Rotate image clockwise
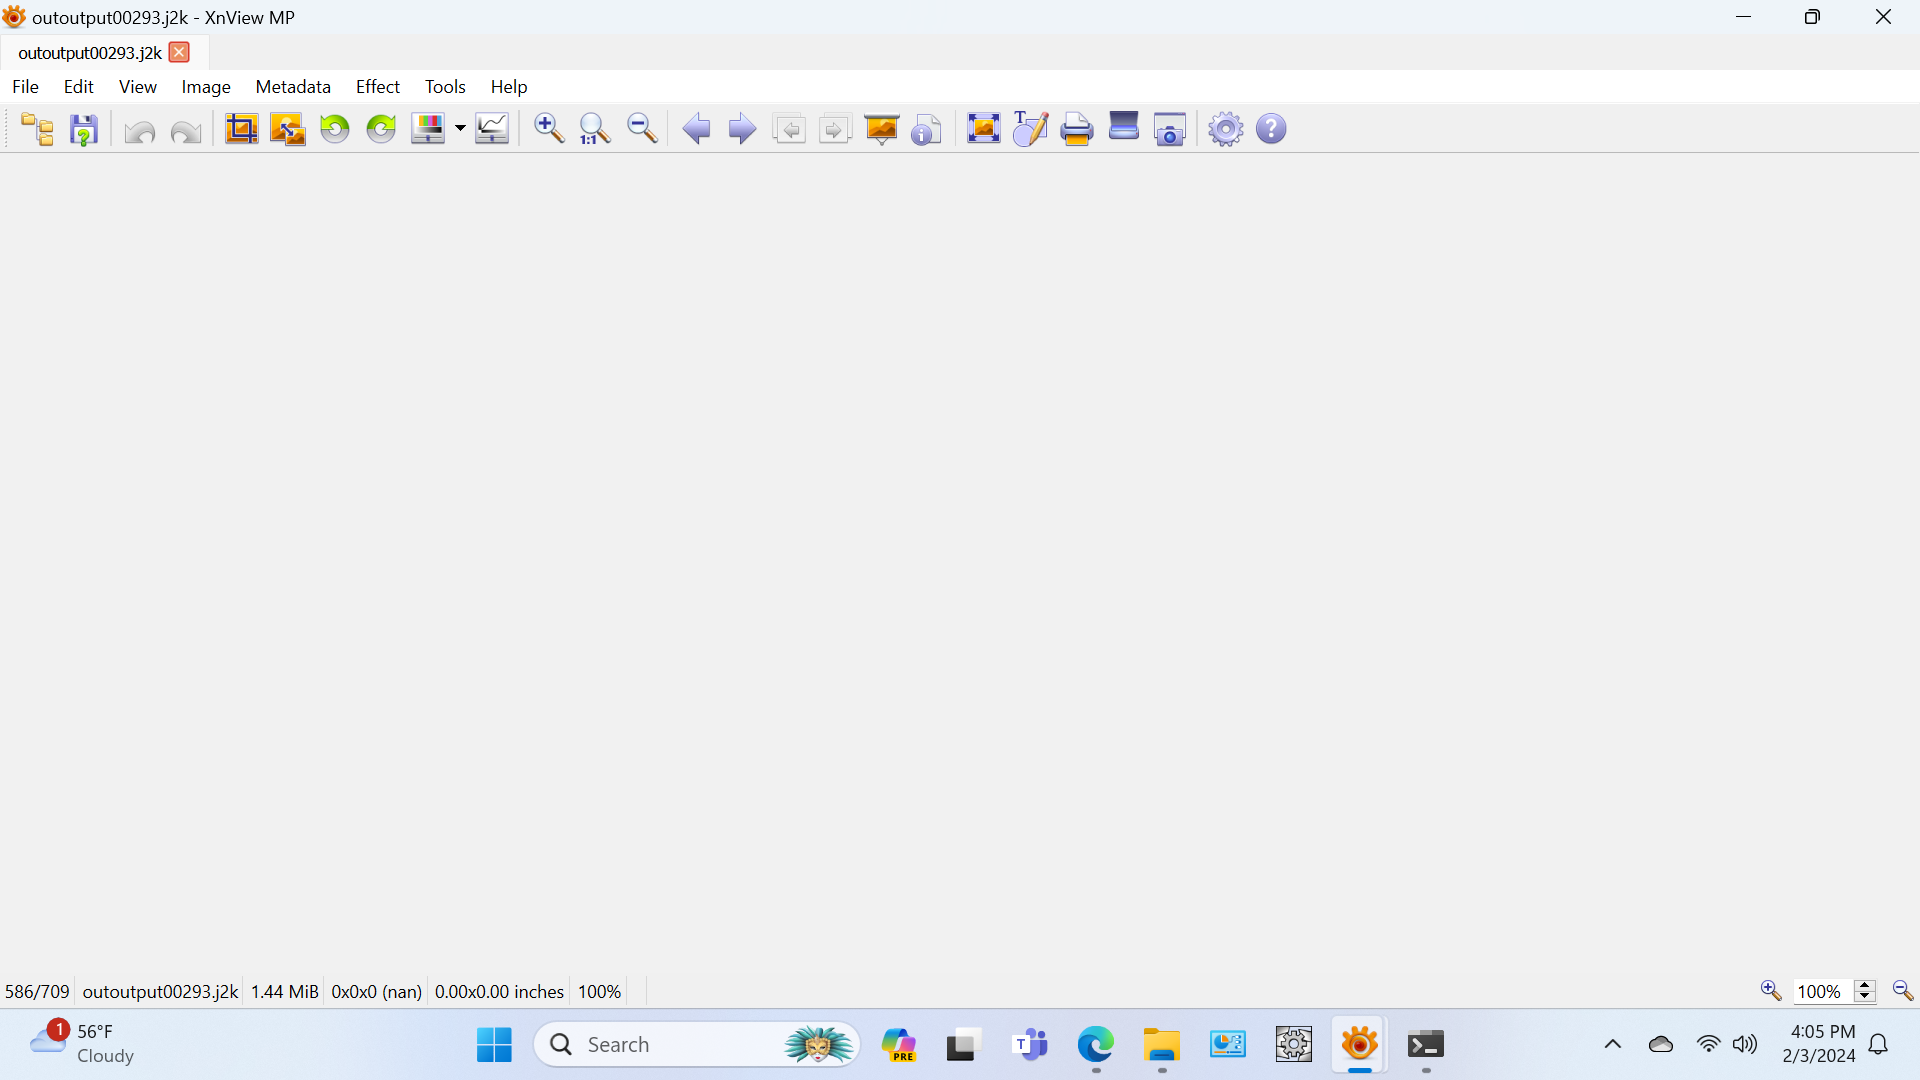Screen dimensions: 1920x1080 pos(381,129)
